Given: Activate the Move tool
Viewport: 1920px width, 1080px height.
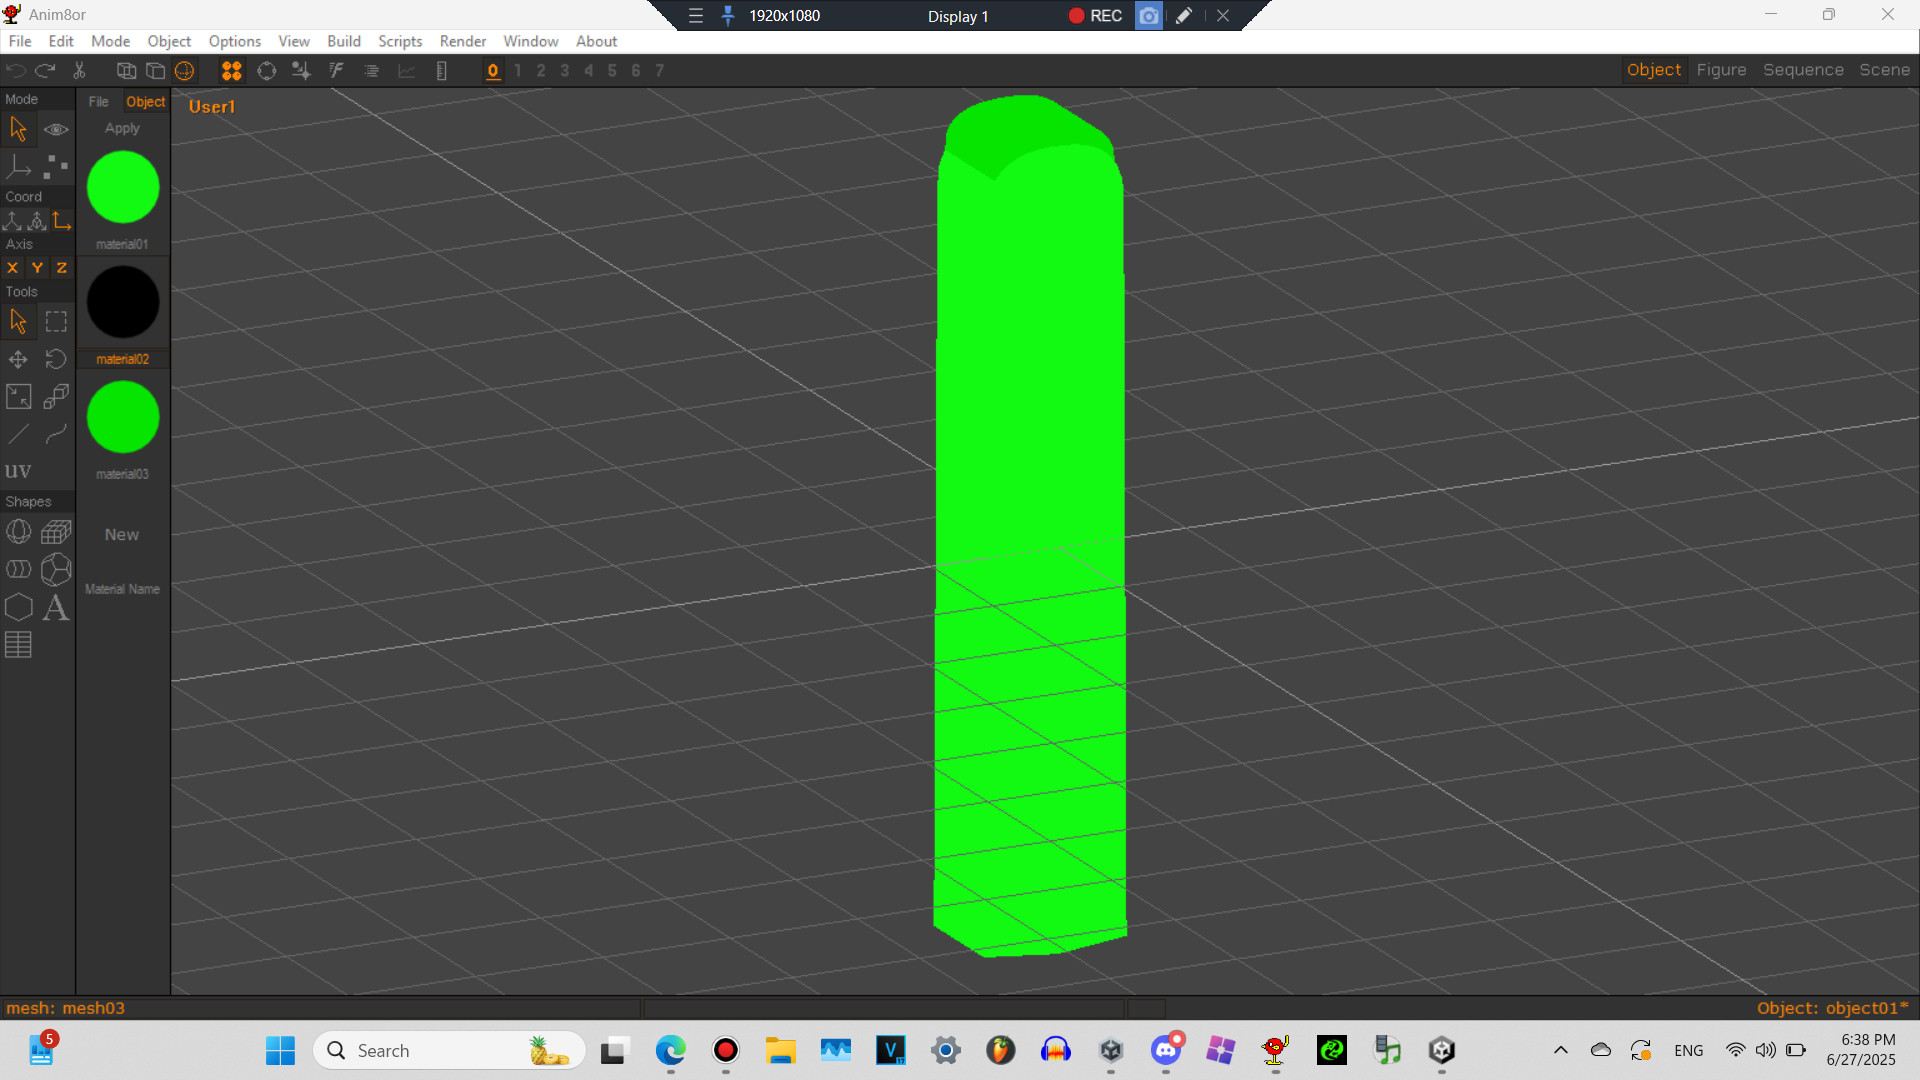Looking at the screenshot, I should 18,359.
